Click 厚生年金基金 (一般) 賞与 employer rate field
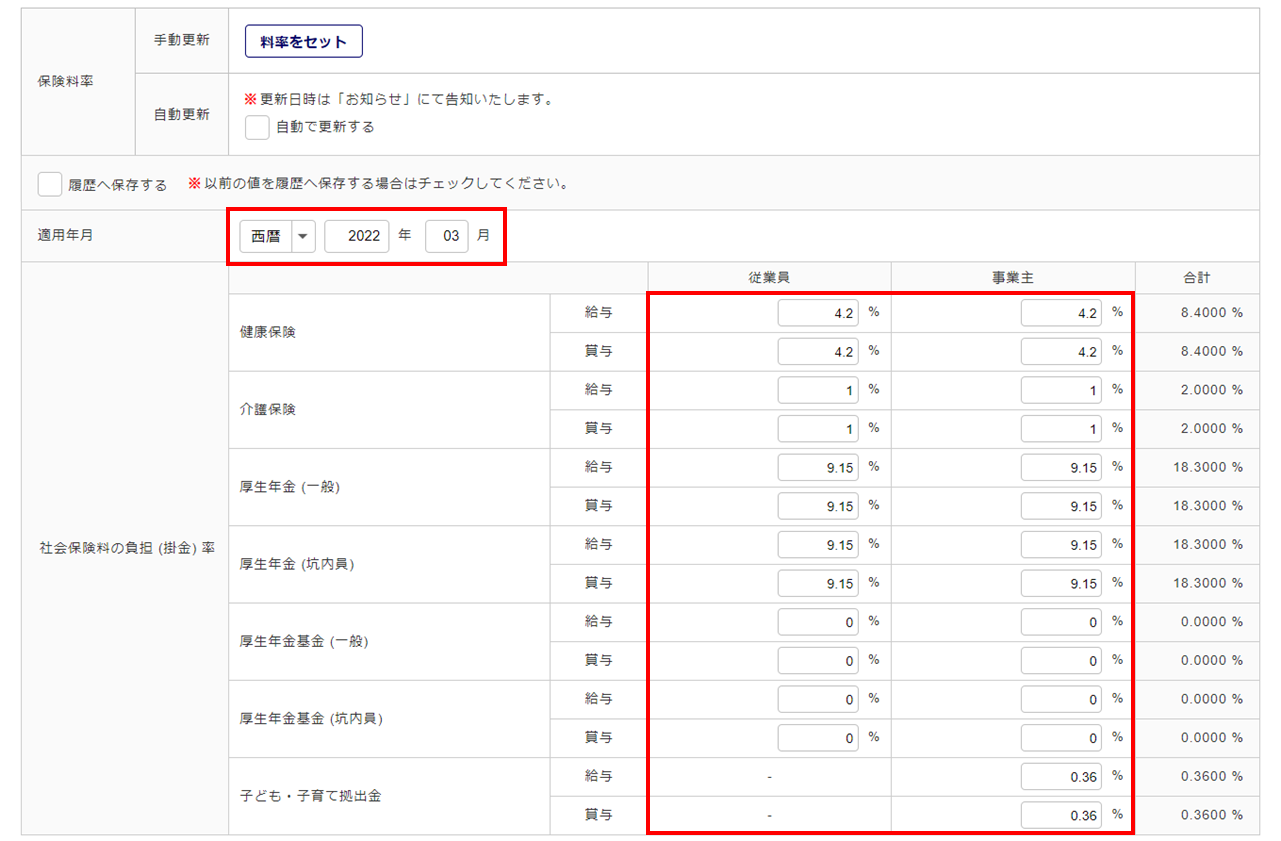The image size is (1281, 841). [x=1061, y=660]
